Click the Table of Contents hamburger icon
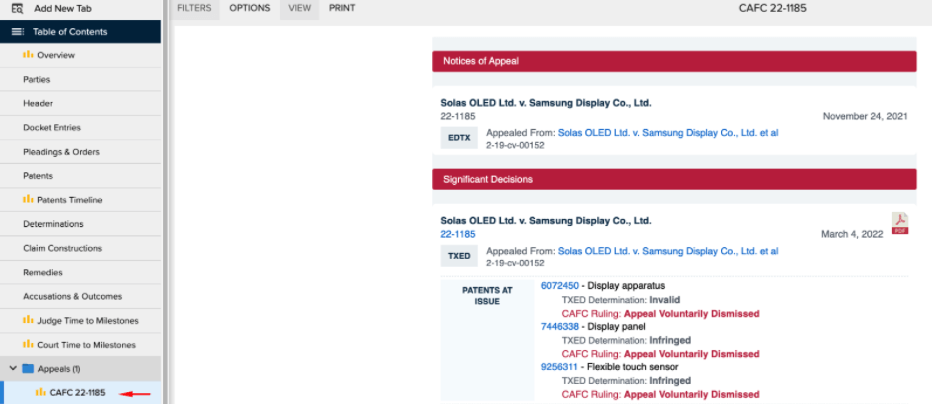The height and width of the screenshot is (404, 932). coord(18,32)
